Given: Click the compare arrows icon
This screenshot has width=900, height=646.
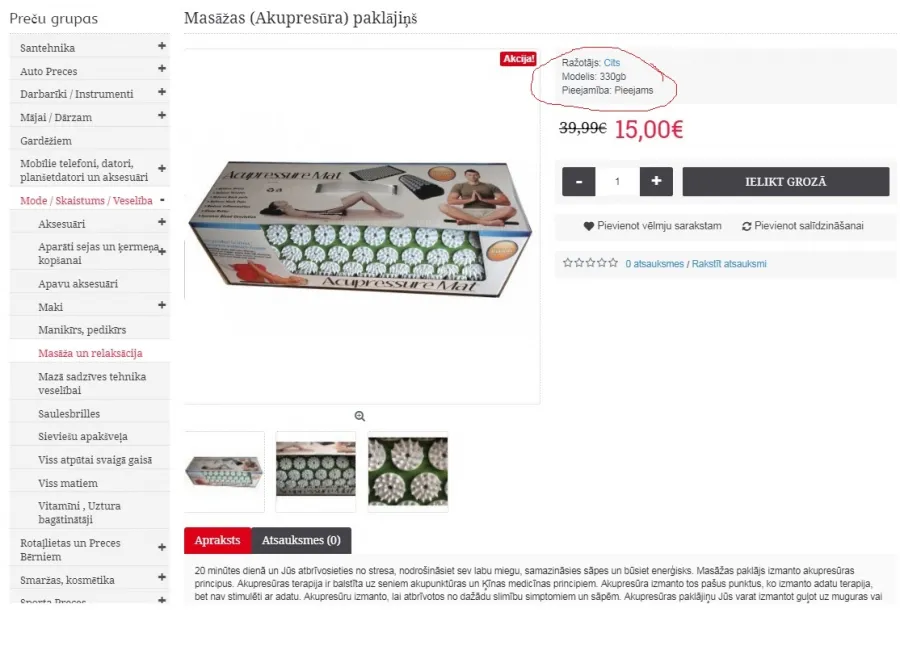Looking at the screenshot, I should pyautogui.click(x=746, y=226).
